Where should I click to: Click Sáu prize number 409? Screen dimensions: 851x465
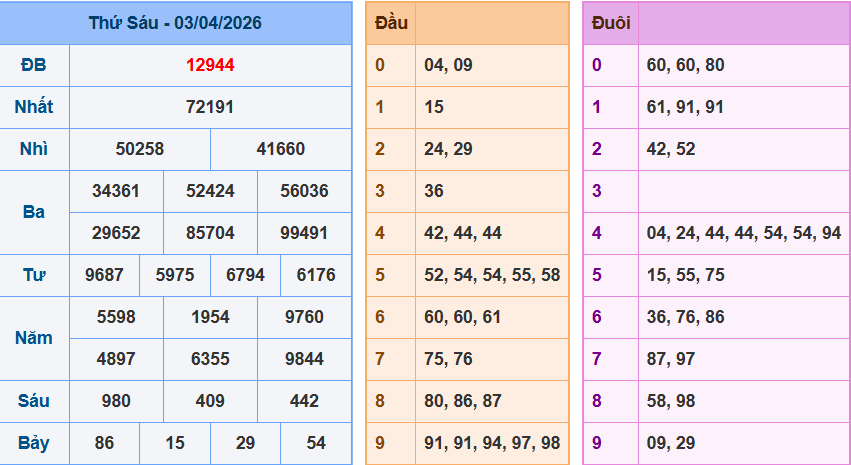click(210, 401)
